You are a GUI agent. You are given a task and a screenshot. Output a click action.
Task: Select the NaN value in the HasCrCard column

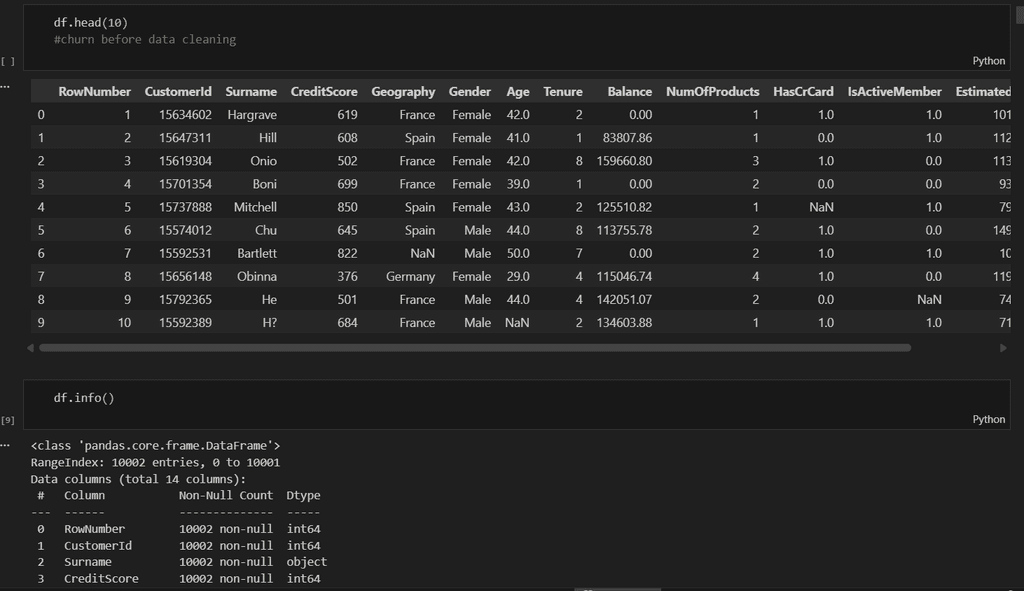(821, 207)
